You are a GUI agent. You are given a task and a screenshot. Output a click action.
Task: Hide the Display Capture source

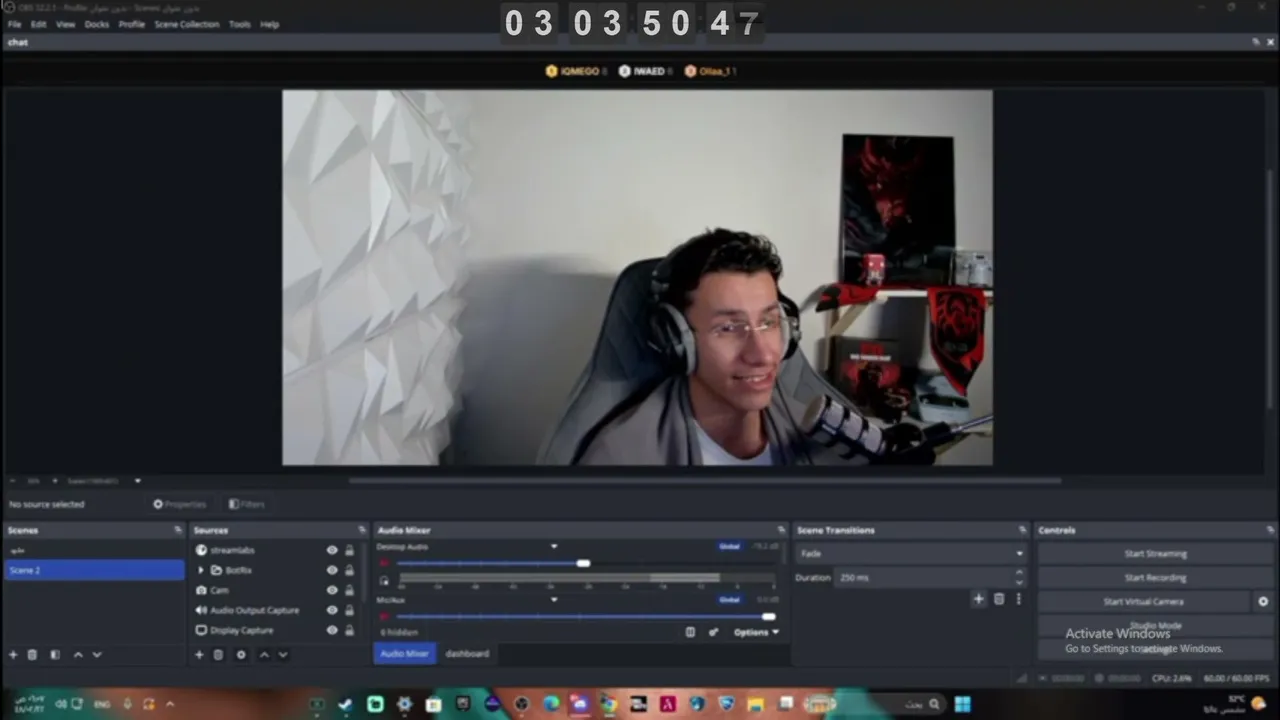(x=332, y=630)
